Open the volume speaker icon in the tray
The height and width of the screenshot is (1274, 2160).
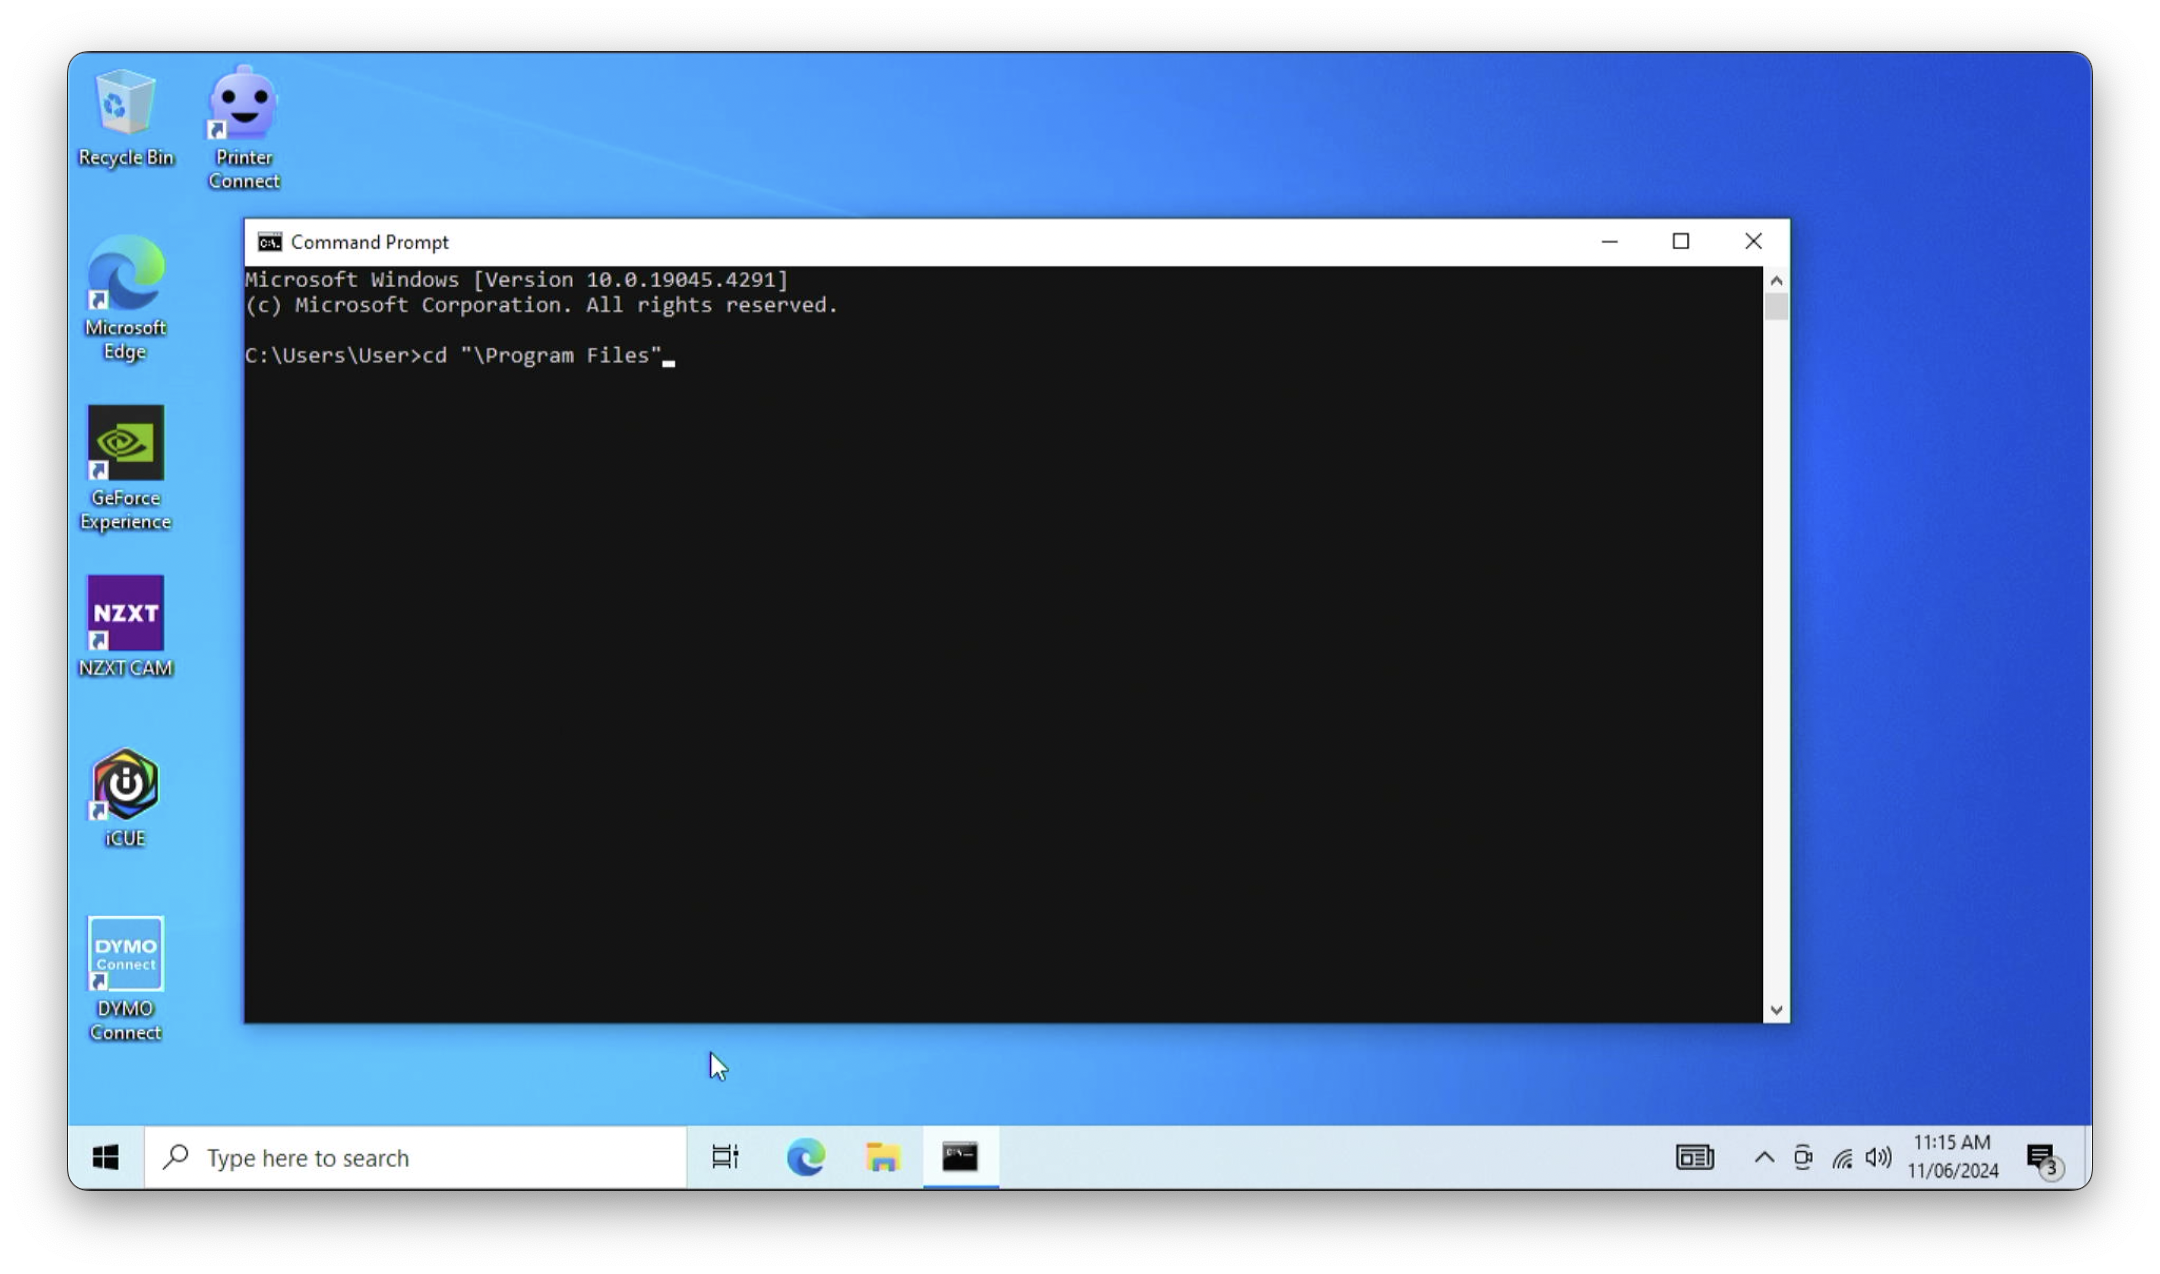coord(1878,1157)
